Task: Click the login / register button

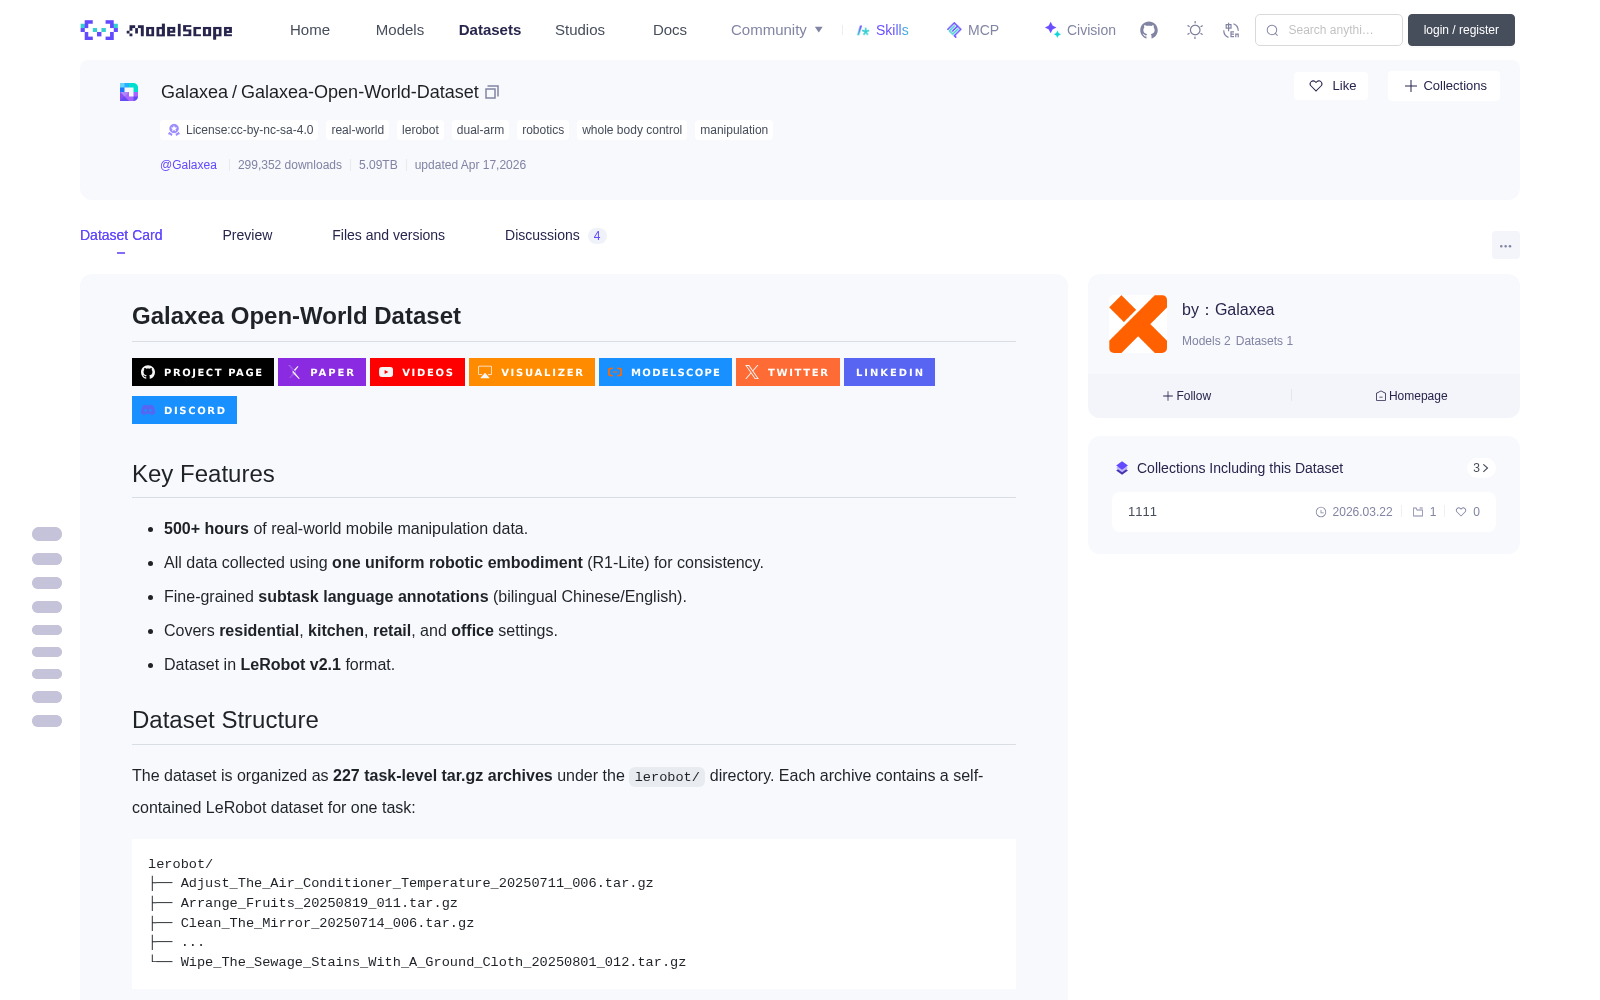Action: [x=1461, y=30]
